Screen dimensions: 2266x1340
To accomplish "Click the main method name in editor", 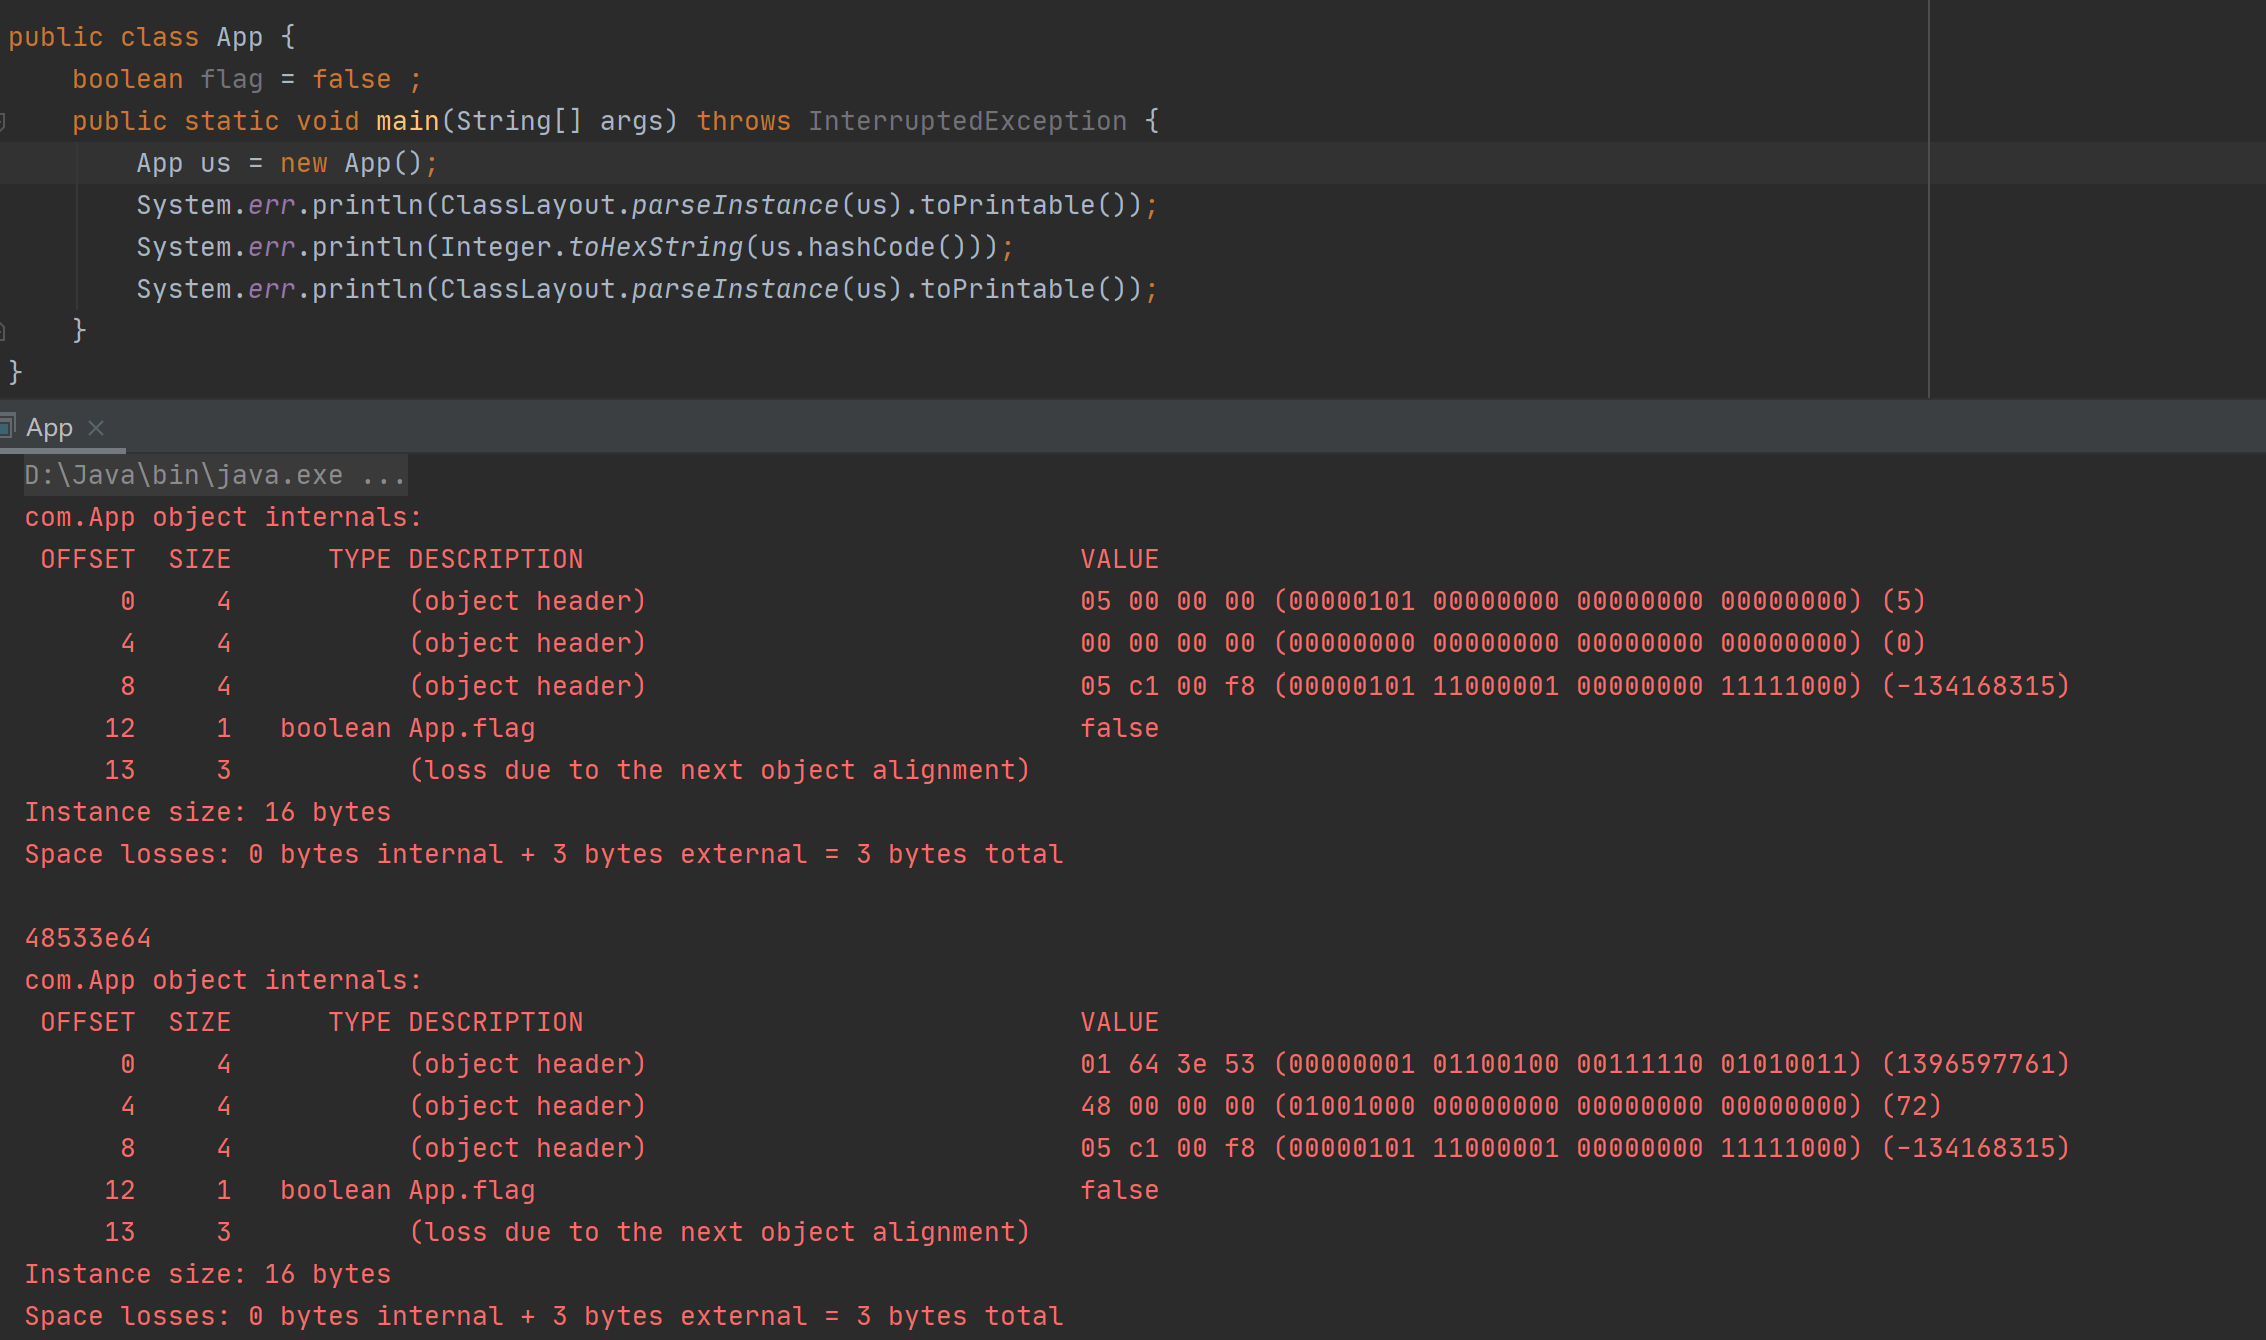I will click(x=406, y=121).
